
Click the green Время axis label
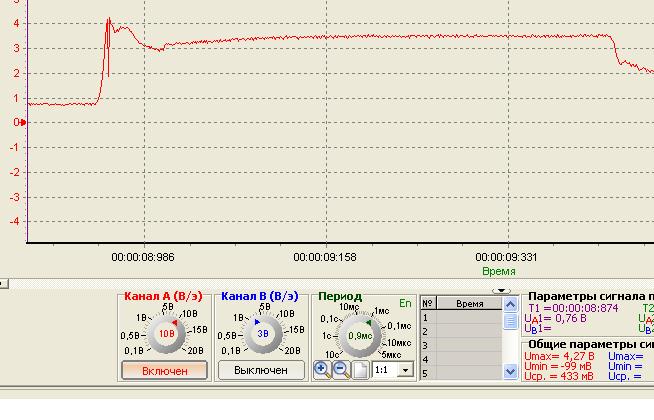[499, 272]
